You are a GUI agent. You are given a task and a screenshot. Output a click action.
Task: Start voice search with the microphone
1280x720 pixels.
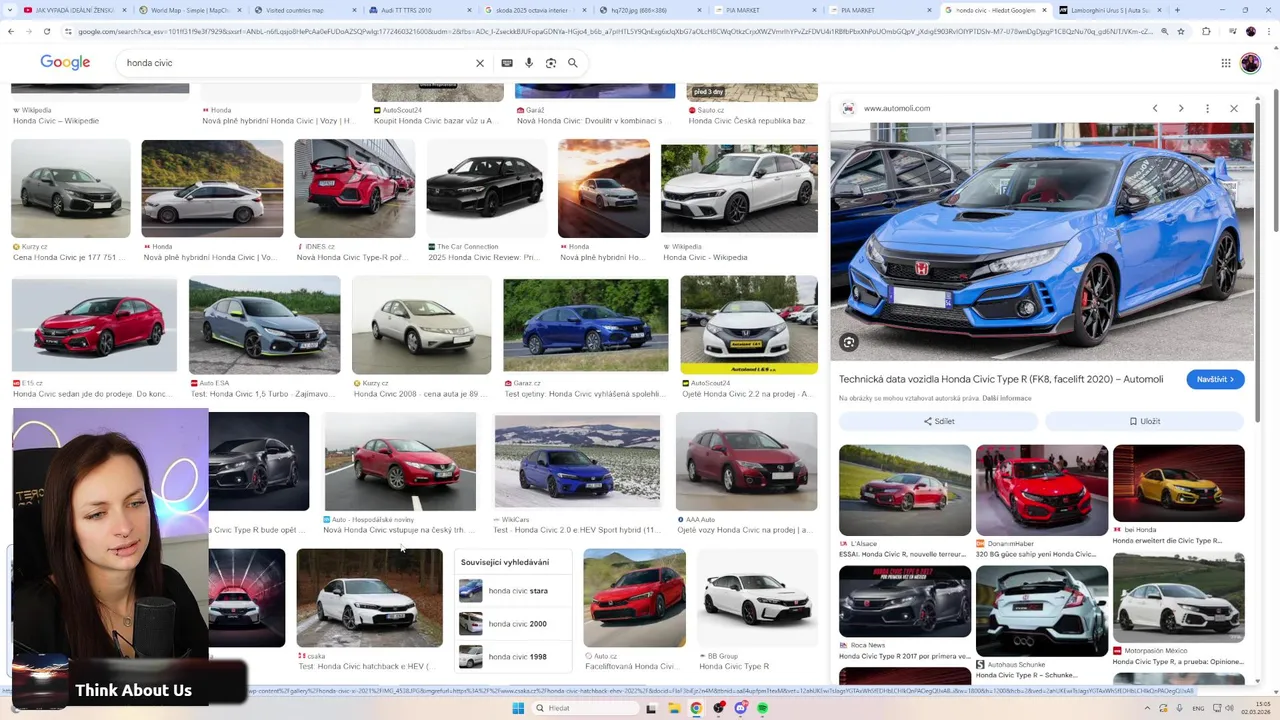point(529,63)
